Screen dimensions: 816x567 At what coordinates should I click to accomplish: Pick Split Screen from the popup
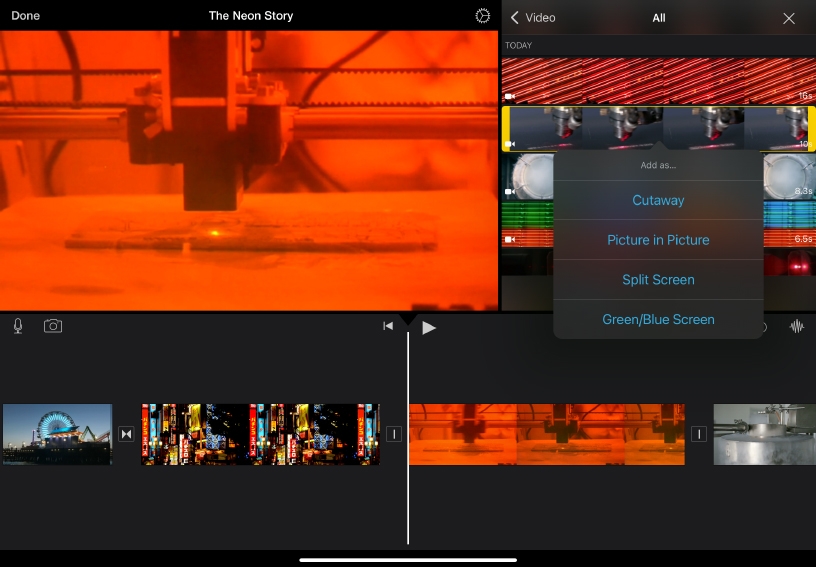658,280
